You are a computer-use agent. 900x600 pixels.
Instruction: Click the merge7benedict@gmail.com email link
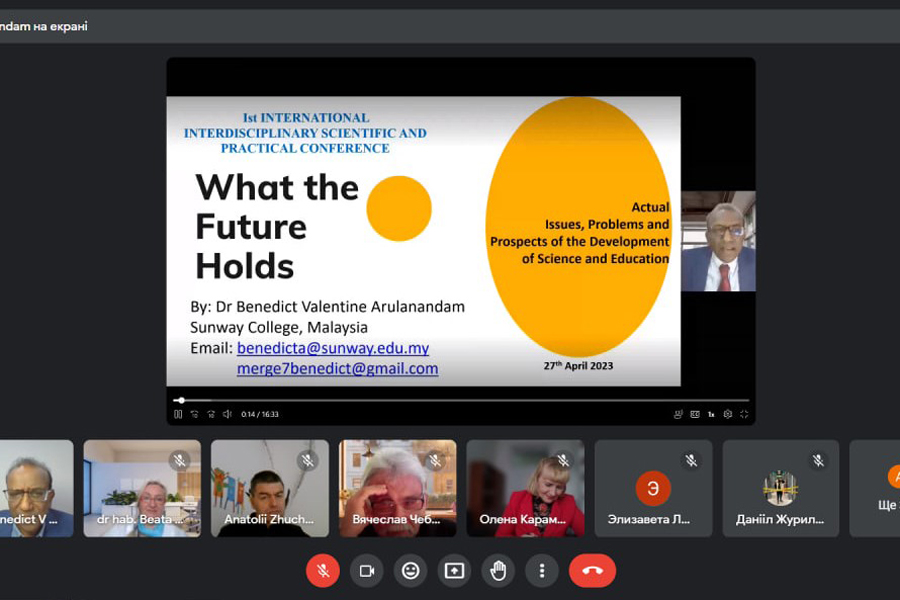click(338, 369)
